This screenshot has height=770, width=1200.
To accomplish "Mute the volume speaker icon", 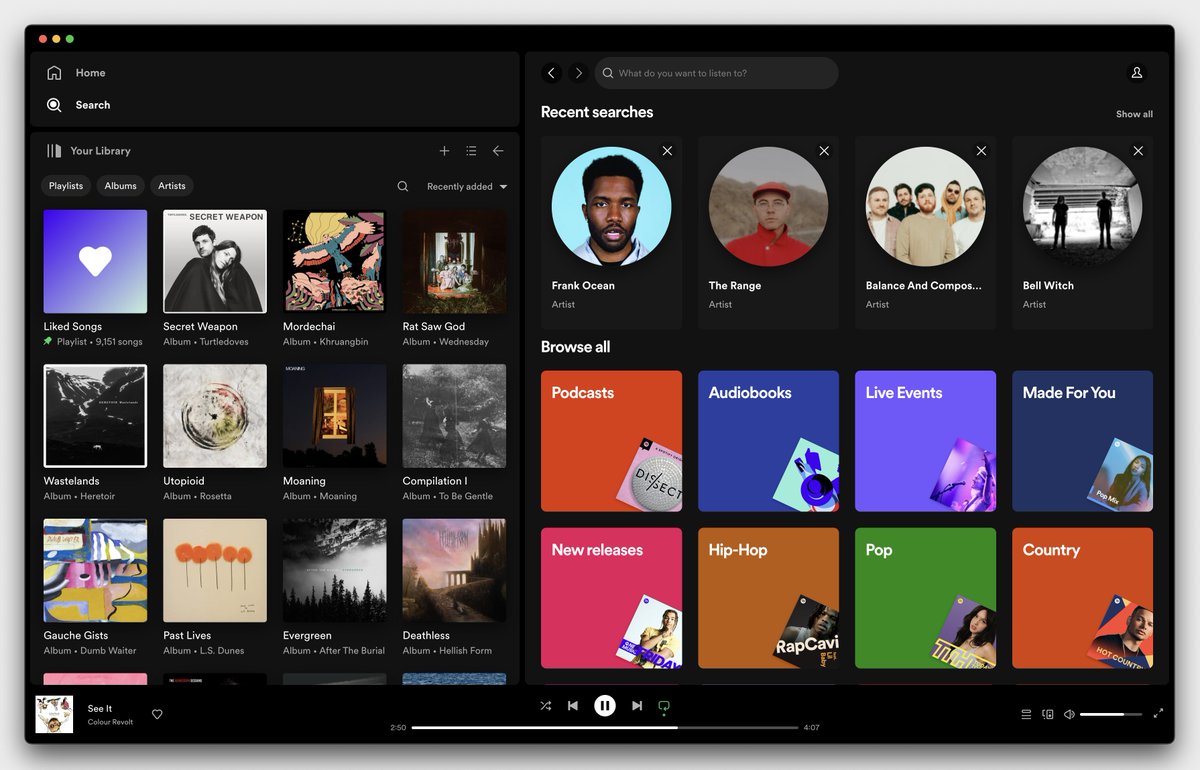I will pos(1069,714).
